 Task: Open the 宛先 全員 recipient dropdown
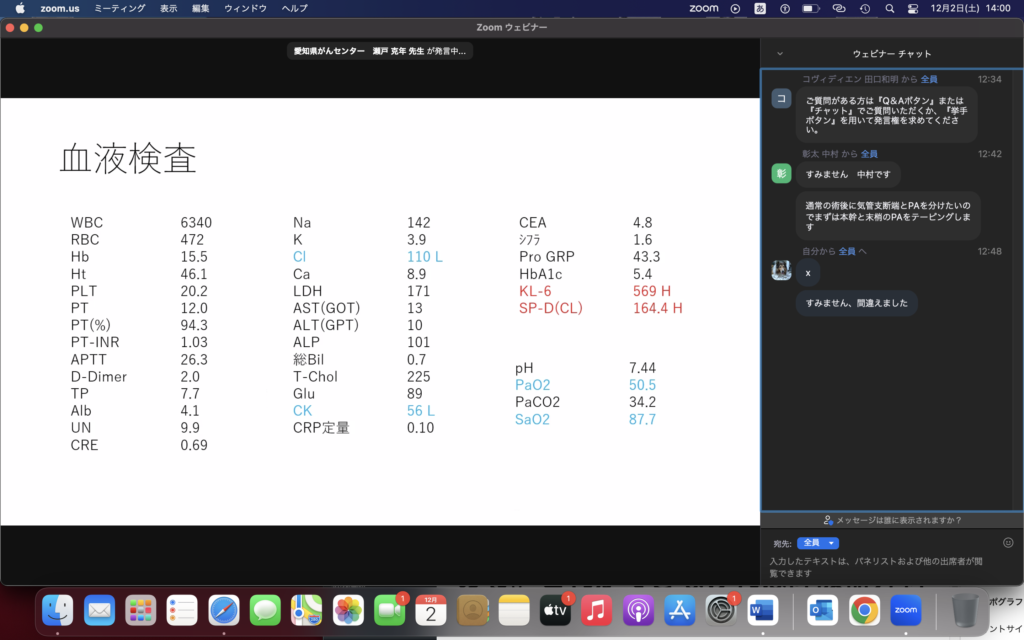[817, 543]
